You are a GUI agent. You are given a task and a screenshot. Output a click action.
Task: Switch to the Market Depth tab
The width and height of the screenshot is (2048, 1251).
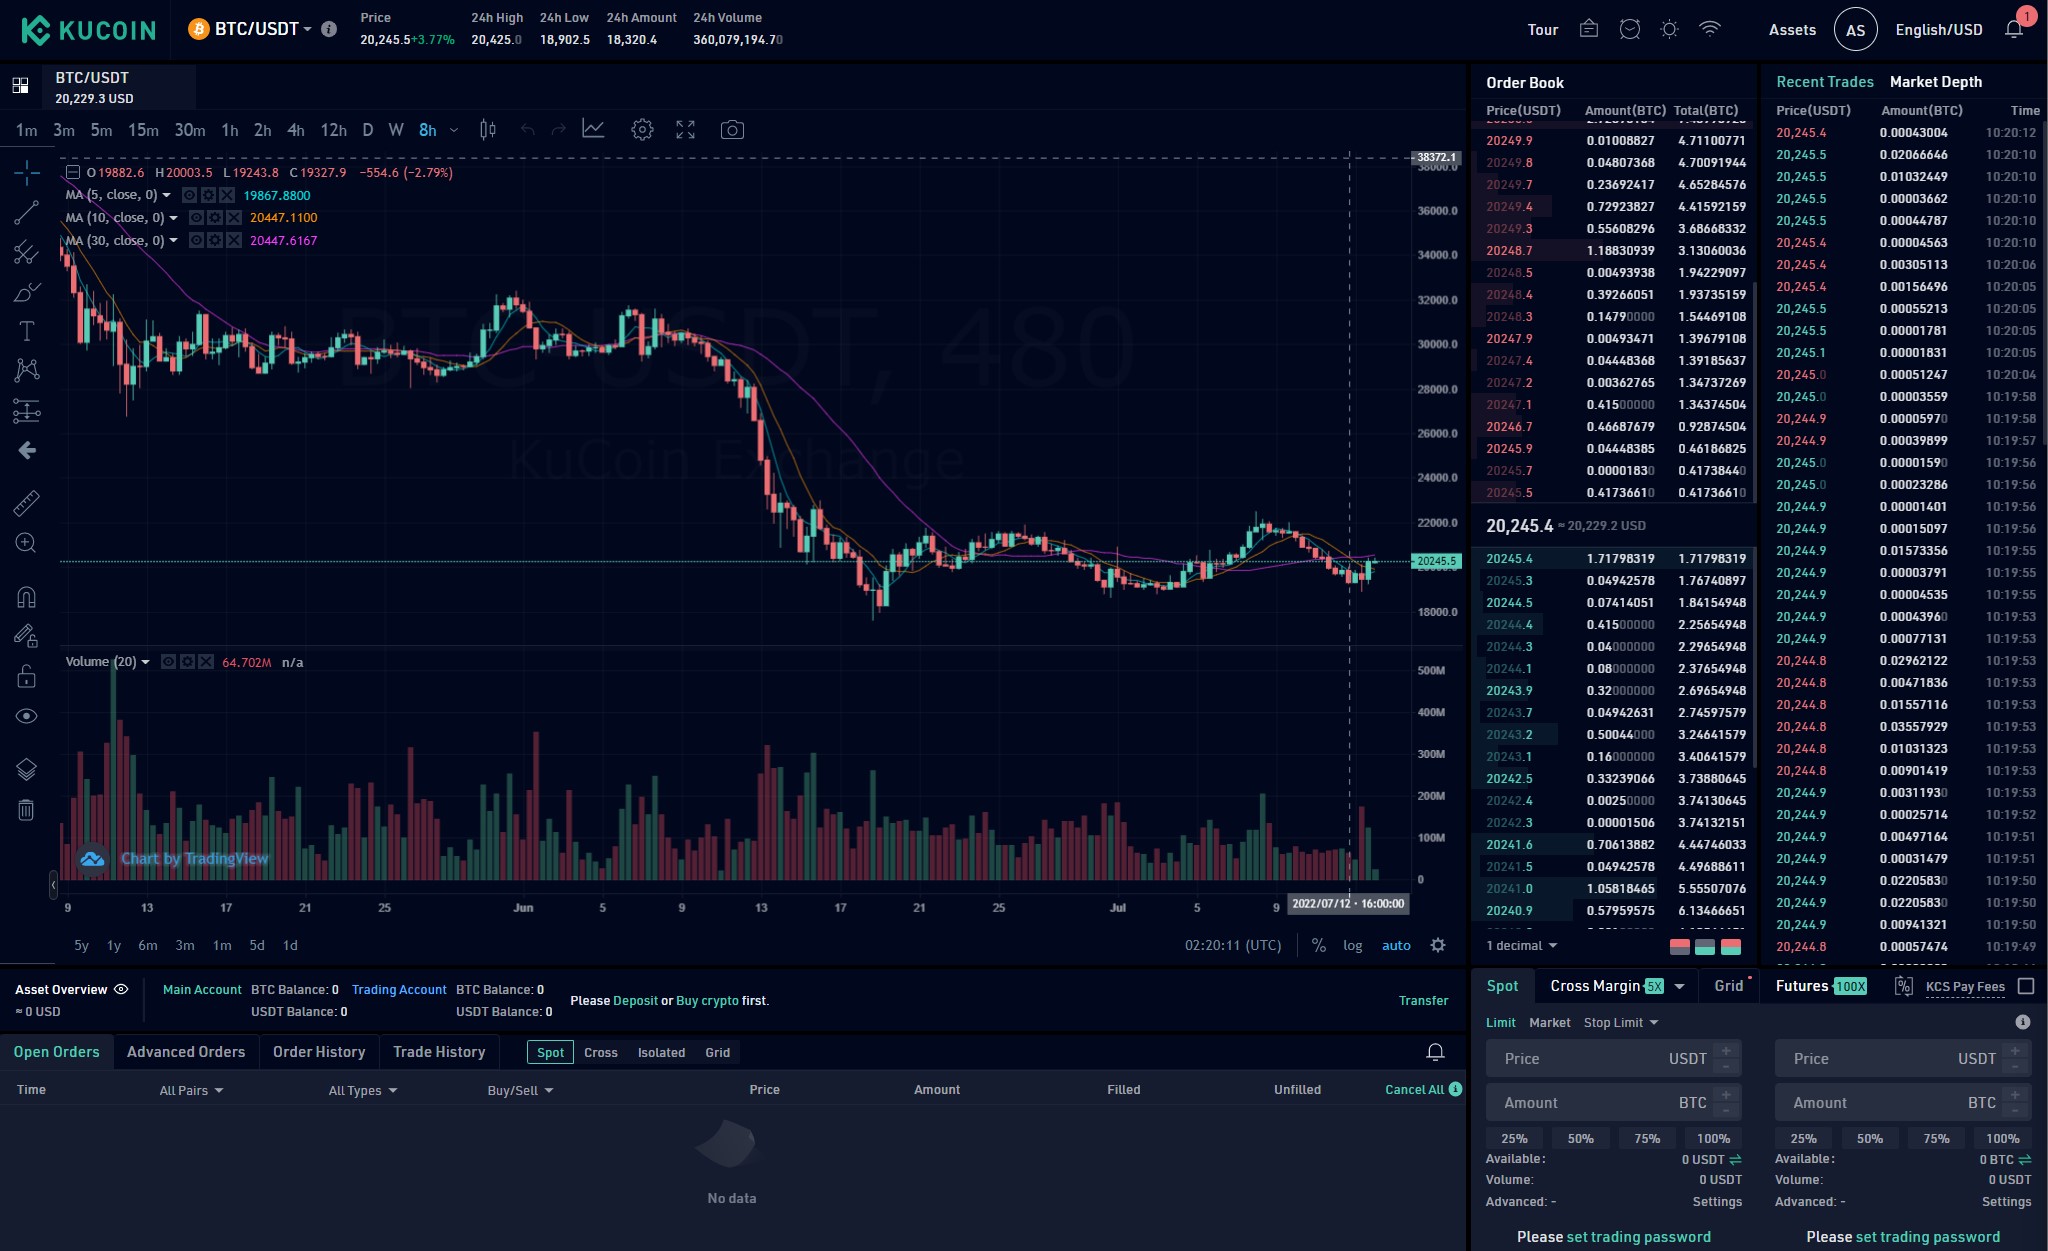[1935, 82]
